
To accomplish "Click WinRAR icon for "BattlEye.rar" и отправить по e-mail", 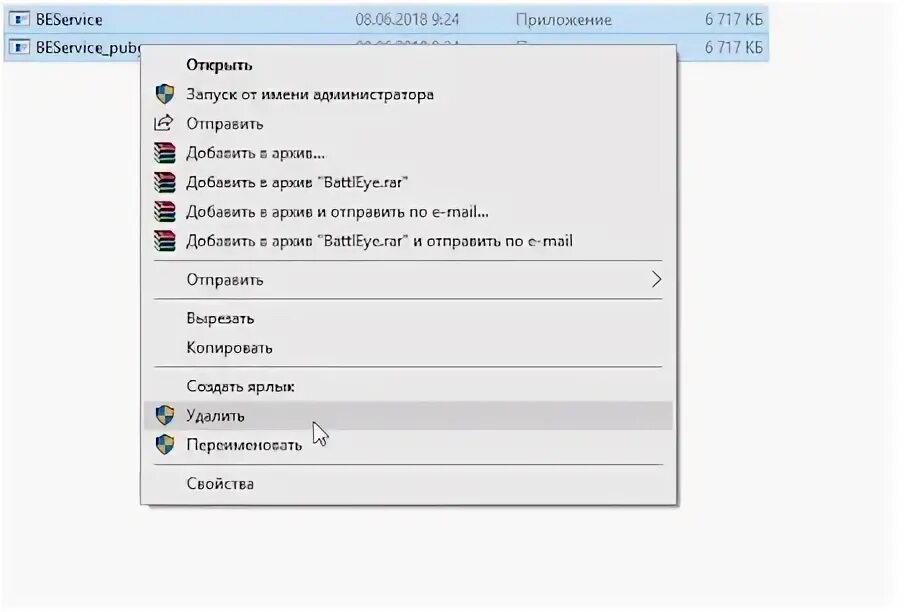I will point(165,241).
